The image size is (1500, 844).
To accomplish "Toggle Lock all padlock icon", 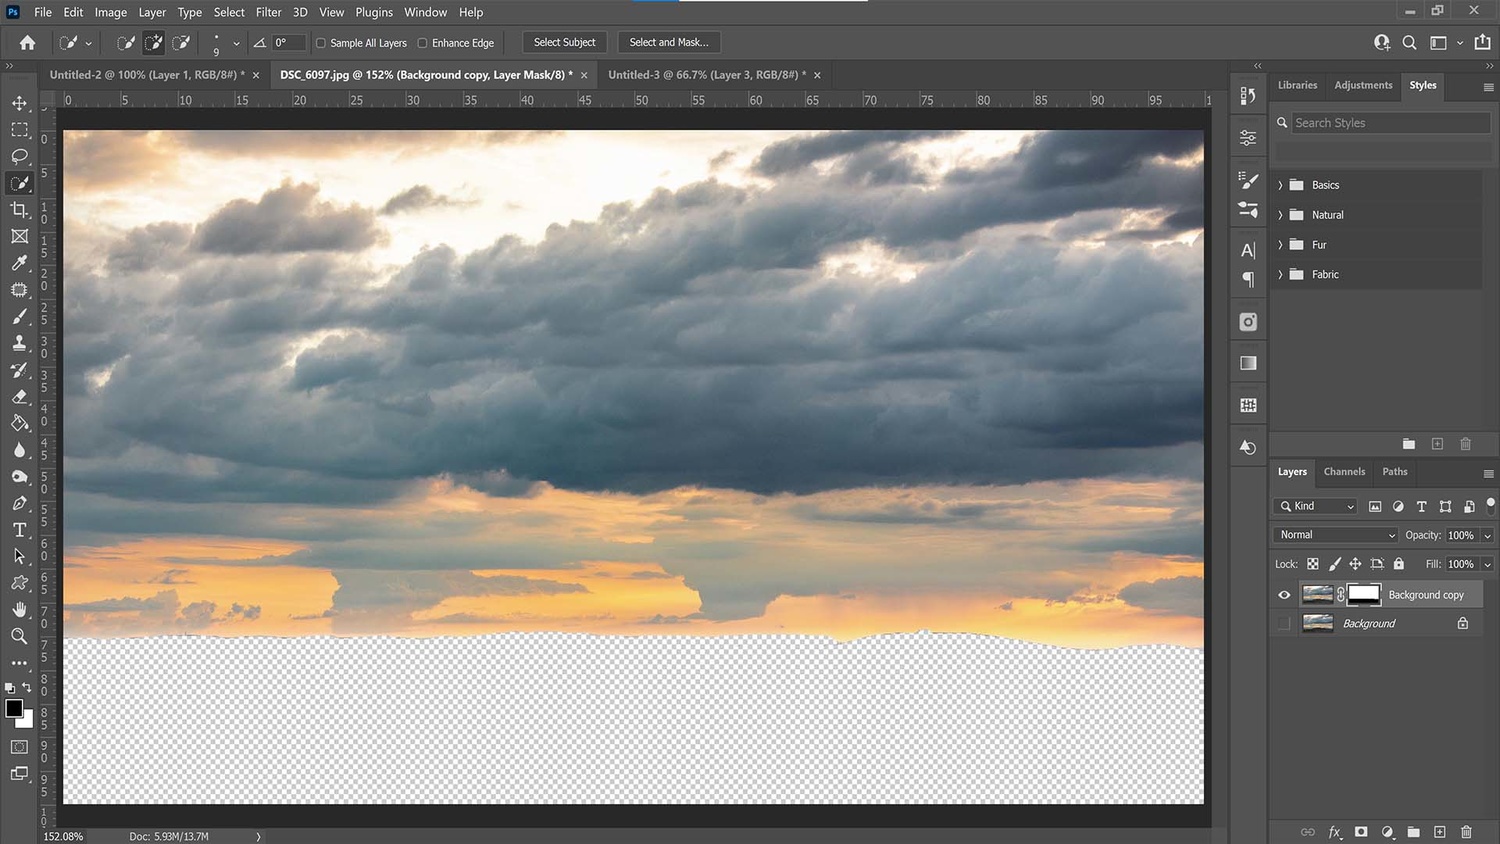I will click(x=1399, y=564).
